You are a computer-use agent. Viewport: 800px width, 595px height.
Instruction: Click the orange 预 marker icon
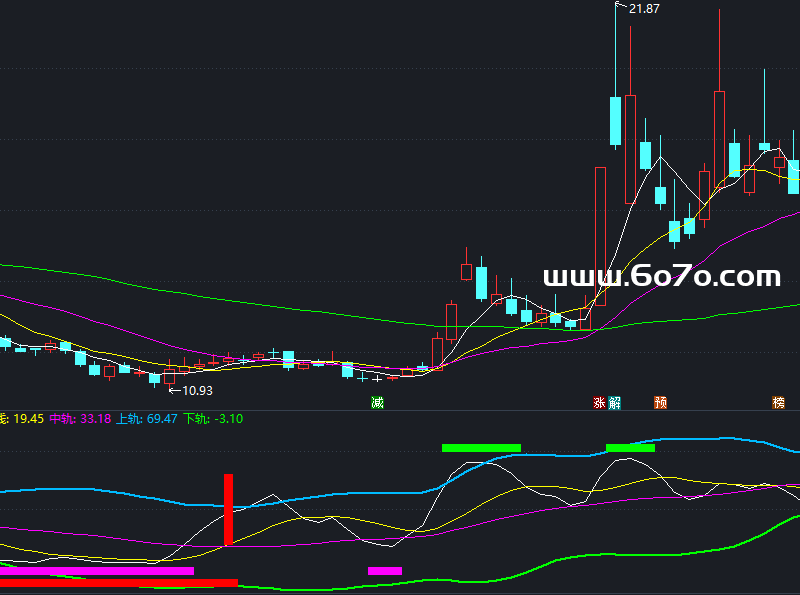(661, 403)
